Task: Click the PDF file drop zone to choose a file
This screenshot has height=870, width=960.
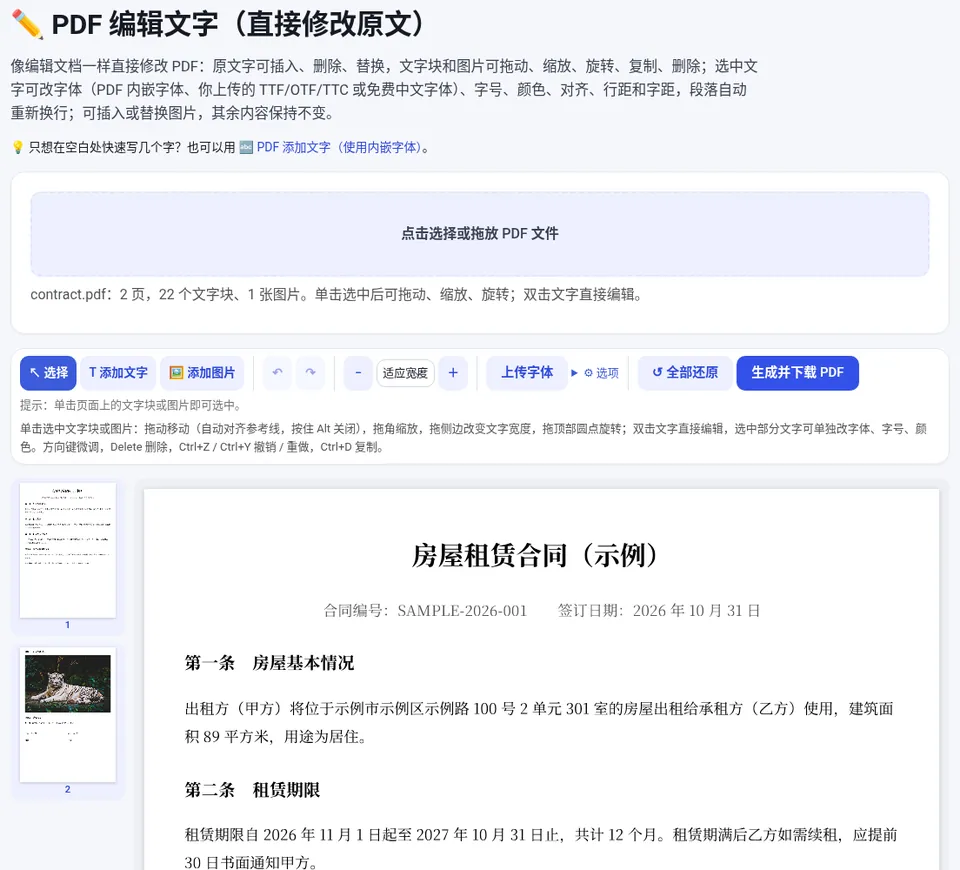Action: tap(480, 234)
